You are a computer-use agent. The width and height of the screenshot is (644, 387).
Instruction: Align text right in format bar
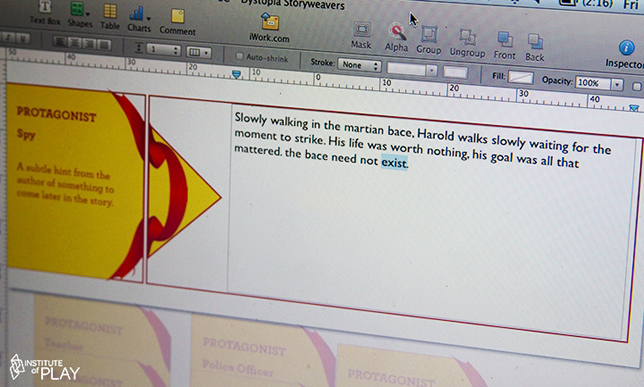[x=89, y=44]
